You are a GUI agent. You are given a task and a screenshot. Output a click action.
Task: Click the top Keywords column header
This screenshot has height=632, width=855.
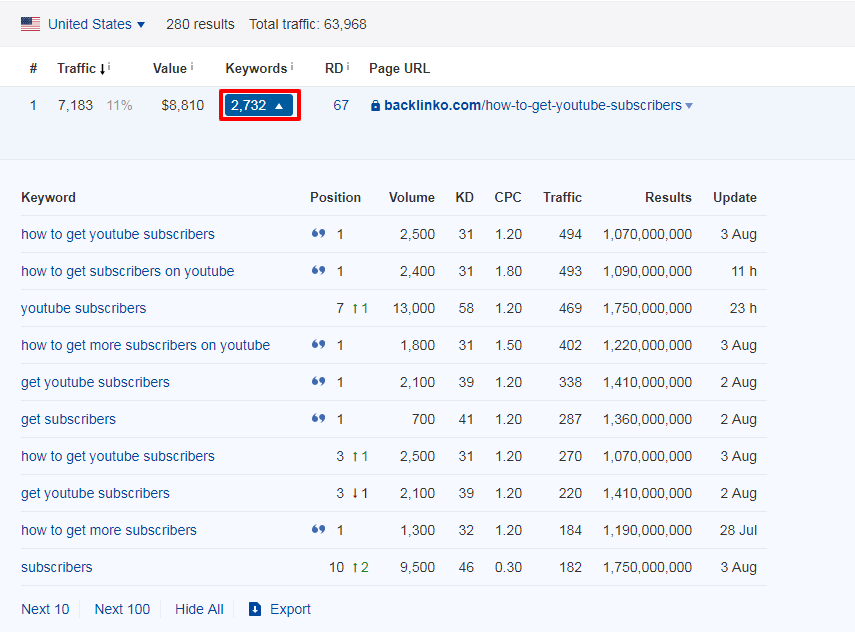[x=256, y=69]
